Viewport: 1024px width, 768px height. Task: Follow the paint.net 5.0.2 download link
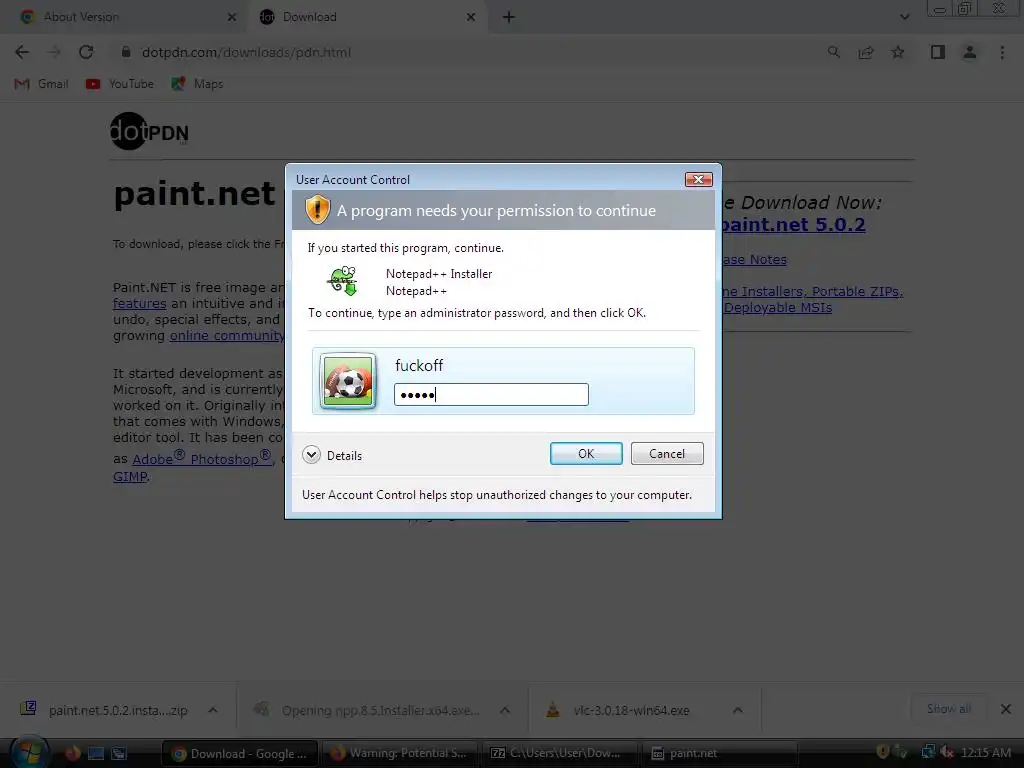point(793,225)
